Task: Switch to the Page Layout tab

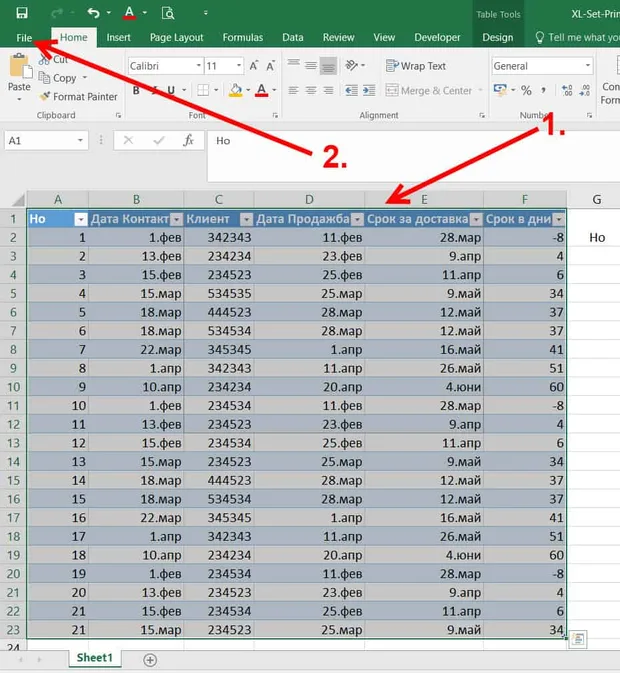Action: 176,38
